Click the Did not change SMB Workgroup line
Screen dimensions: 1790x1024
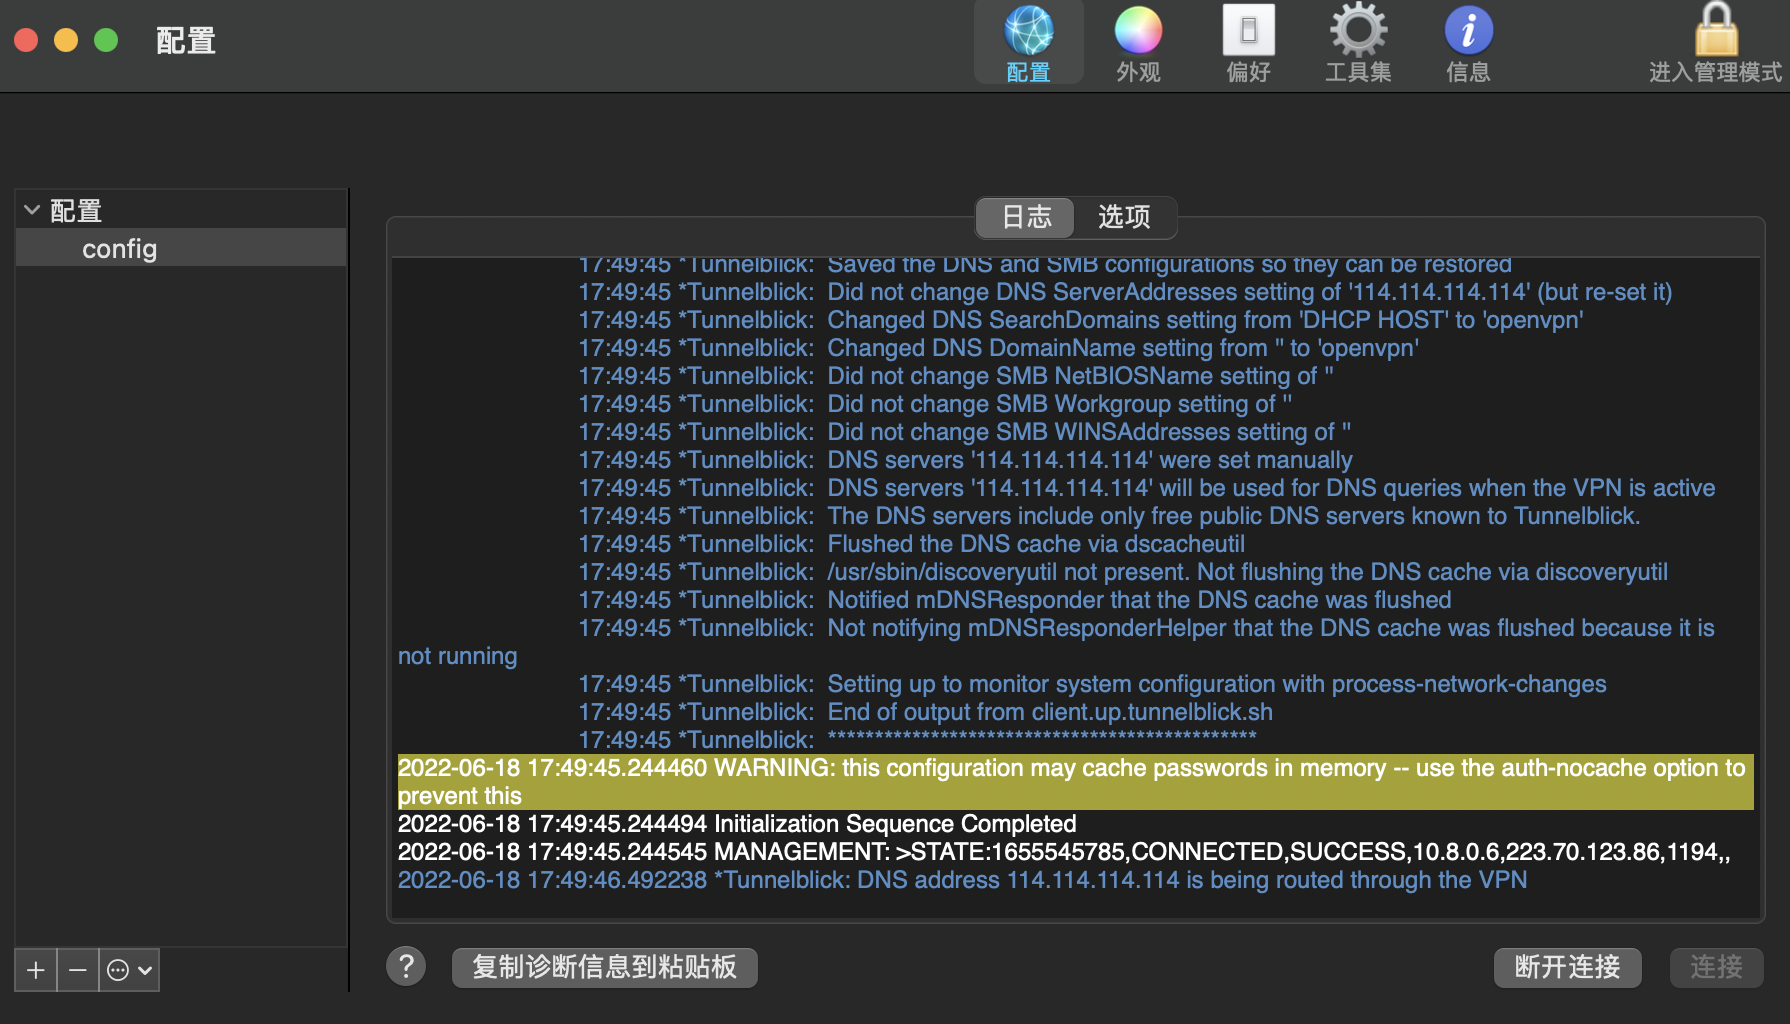coord(936,404)
